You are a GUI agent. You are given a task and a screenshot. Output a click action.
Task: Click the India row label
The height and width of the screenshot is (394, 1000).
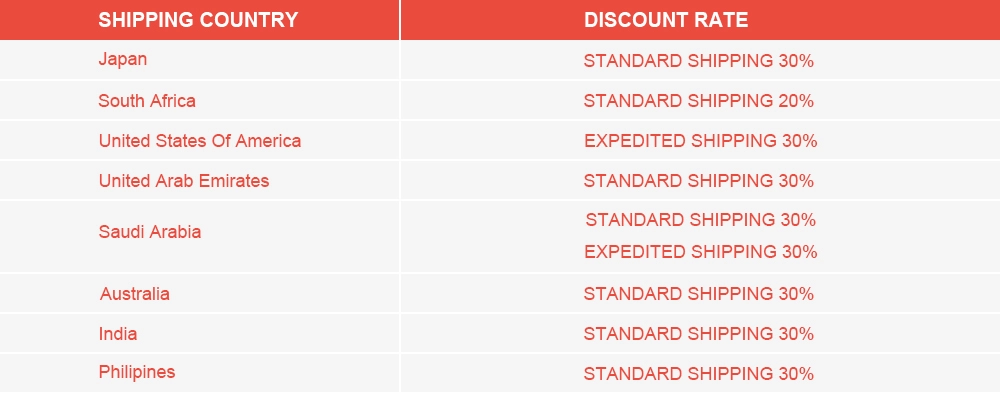pos(118,333)
